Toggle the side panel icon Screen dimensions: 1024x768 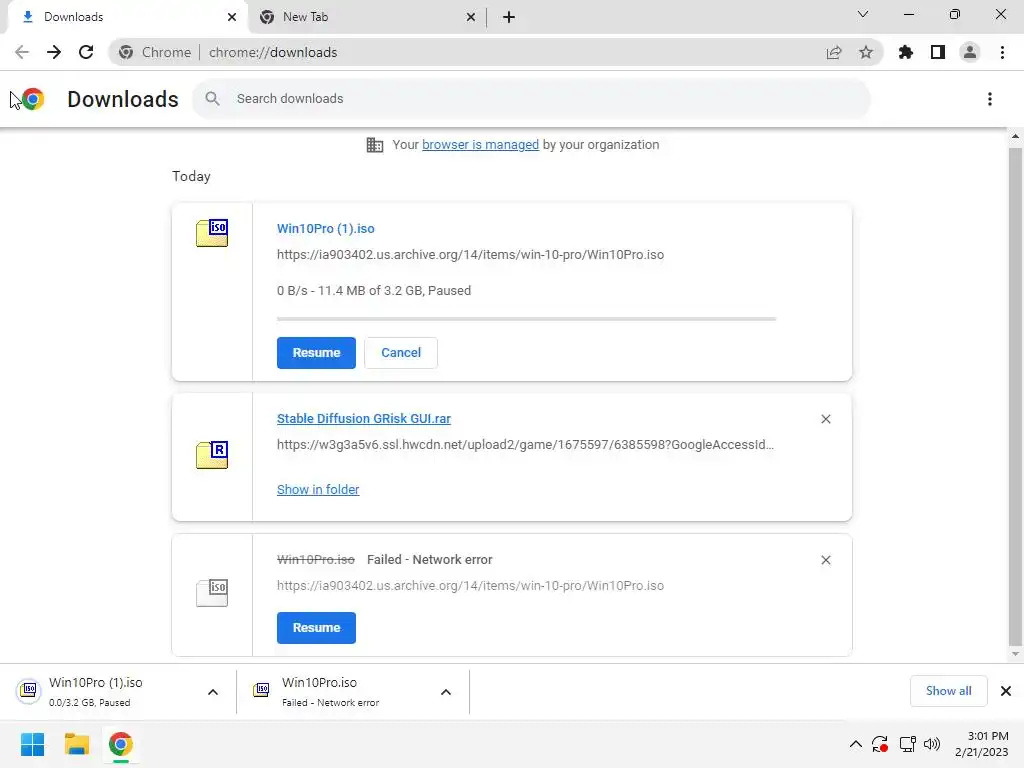938,52
